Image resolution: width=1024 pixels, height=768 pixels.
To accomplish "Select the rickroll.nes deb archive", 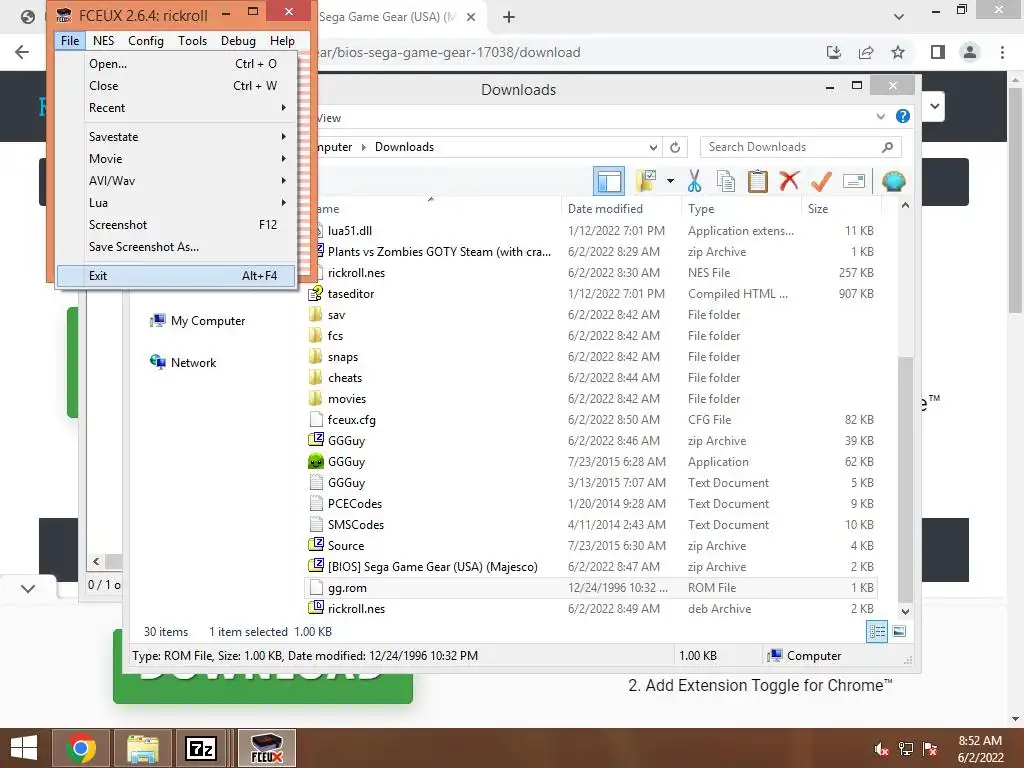I will tap(591, 609).
